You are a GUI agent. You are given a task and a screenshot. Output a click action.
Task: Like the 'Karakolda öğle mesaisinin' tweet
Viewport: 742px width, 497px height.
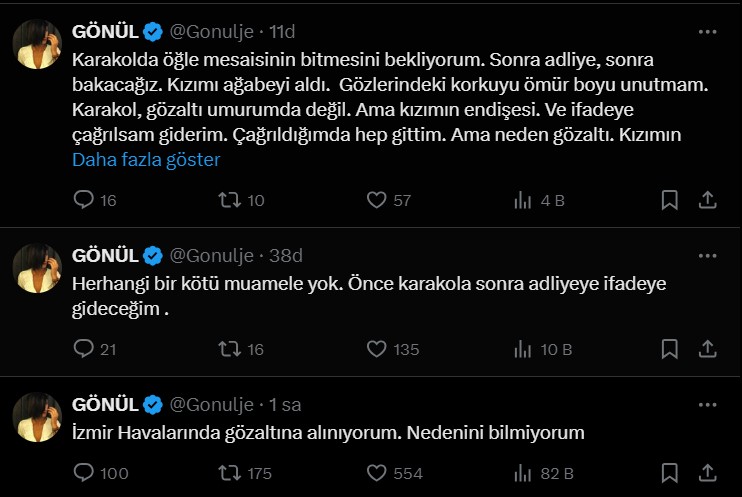(x=376, y=200)
